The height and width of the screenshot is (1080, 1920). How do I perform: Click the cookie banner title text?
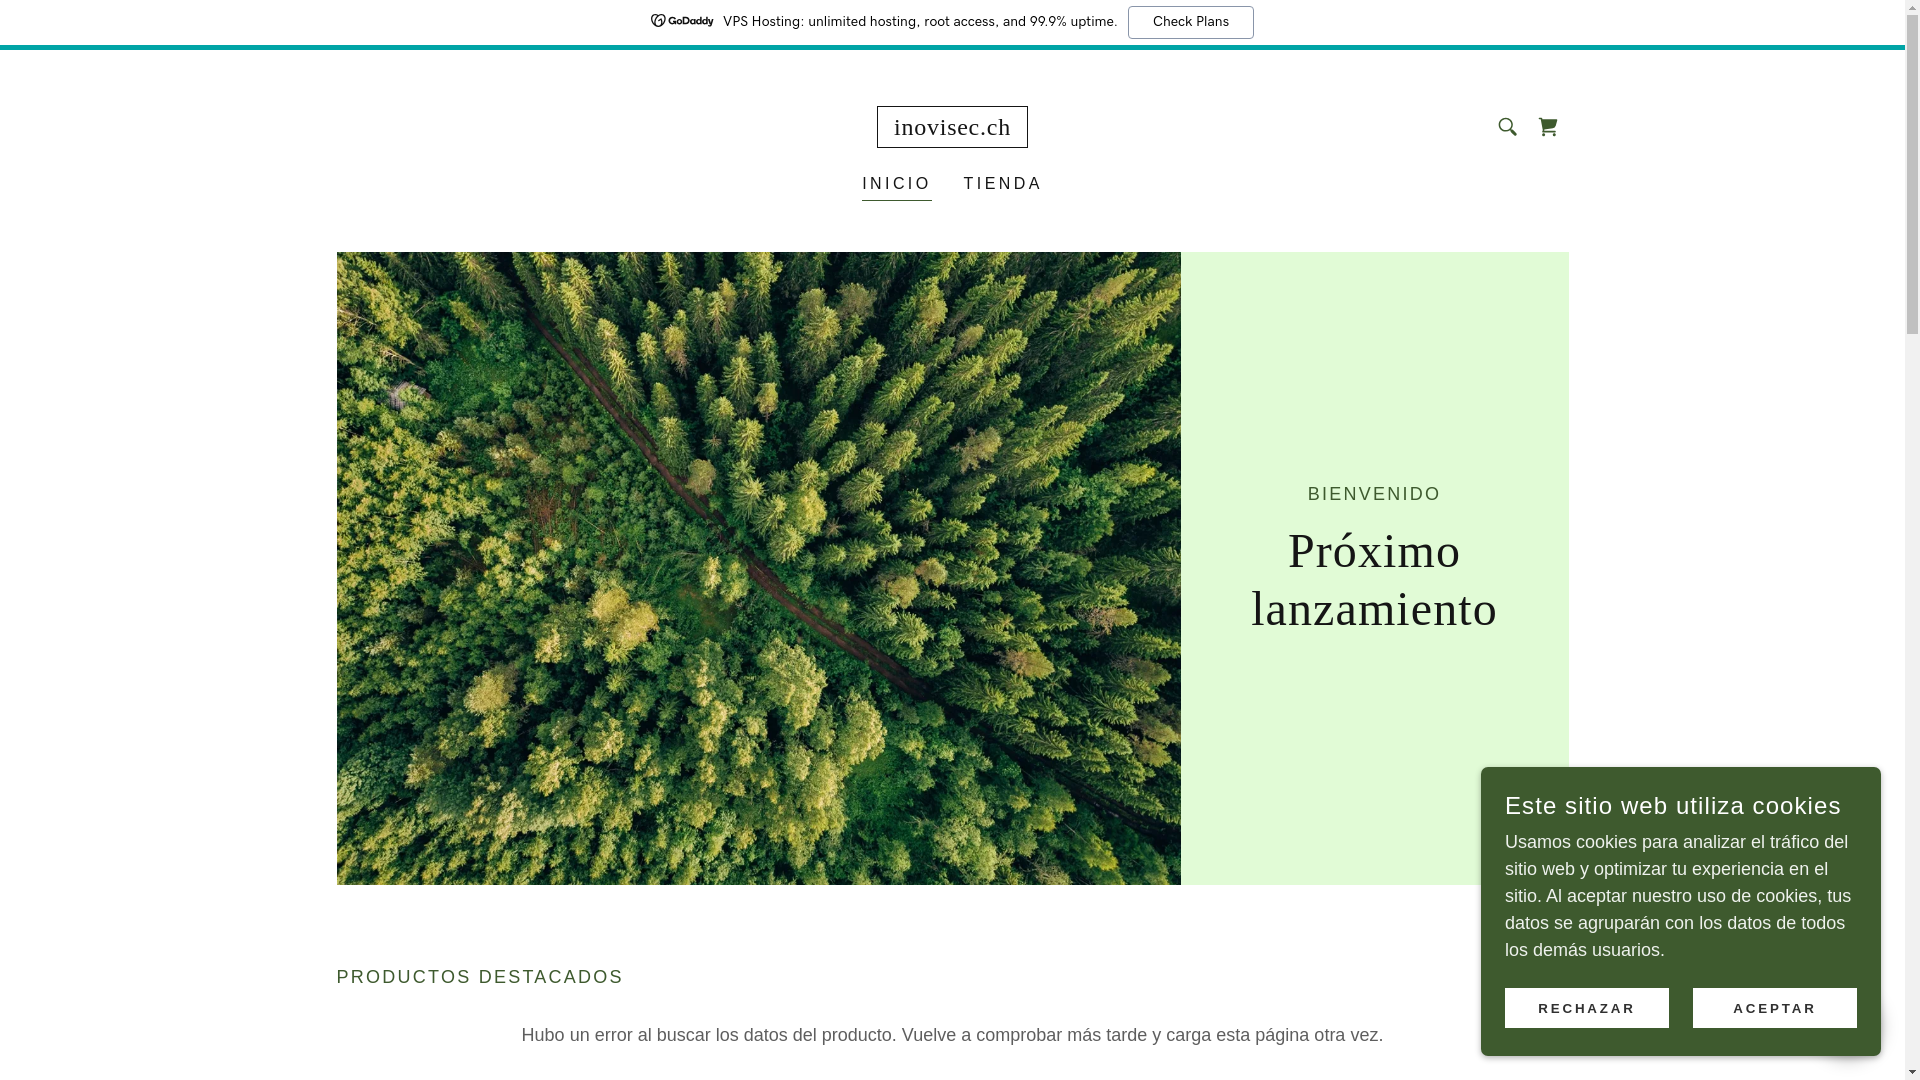(x=1672, y=806)
